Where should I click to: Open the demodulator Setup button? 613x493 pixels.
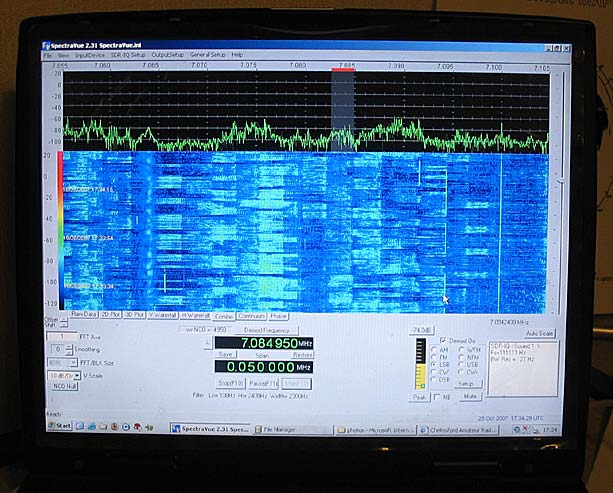[468, 384]
